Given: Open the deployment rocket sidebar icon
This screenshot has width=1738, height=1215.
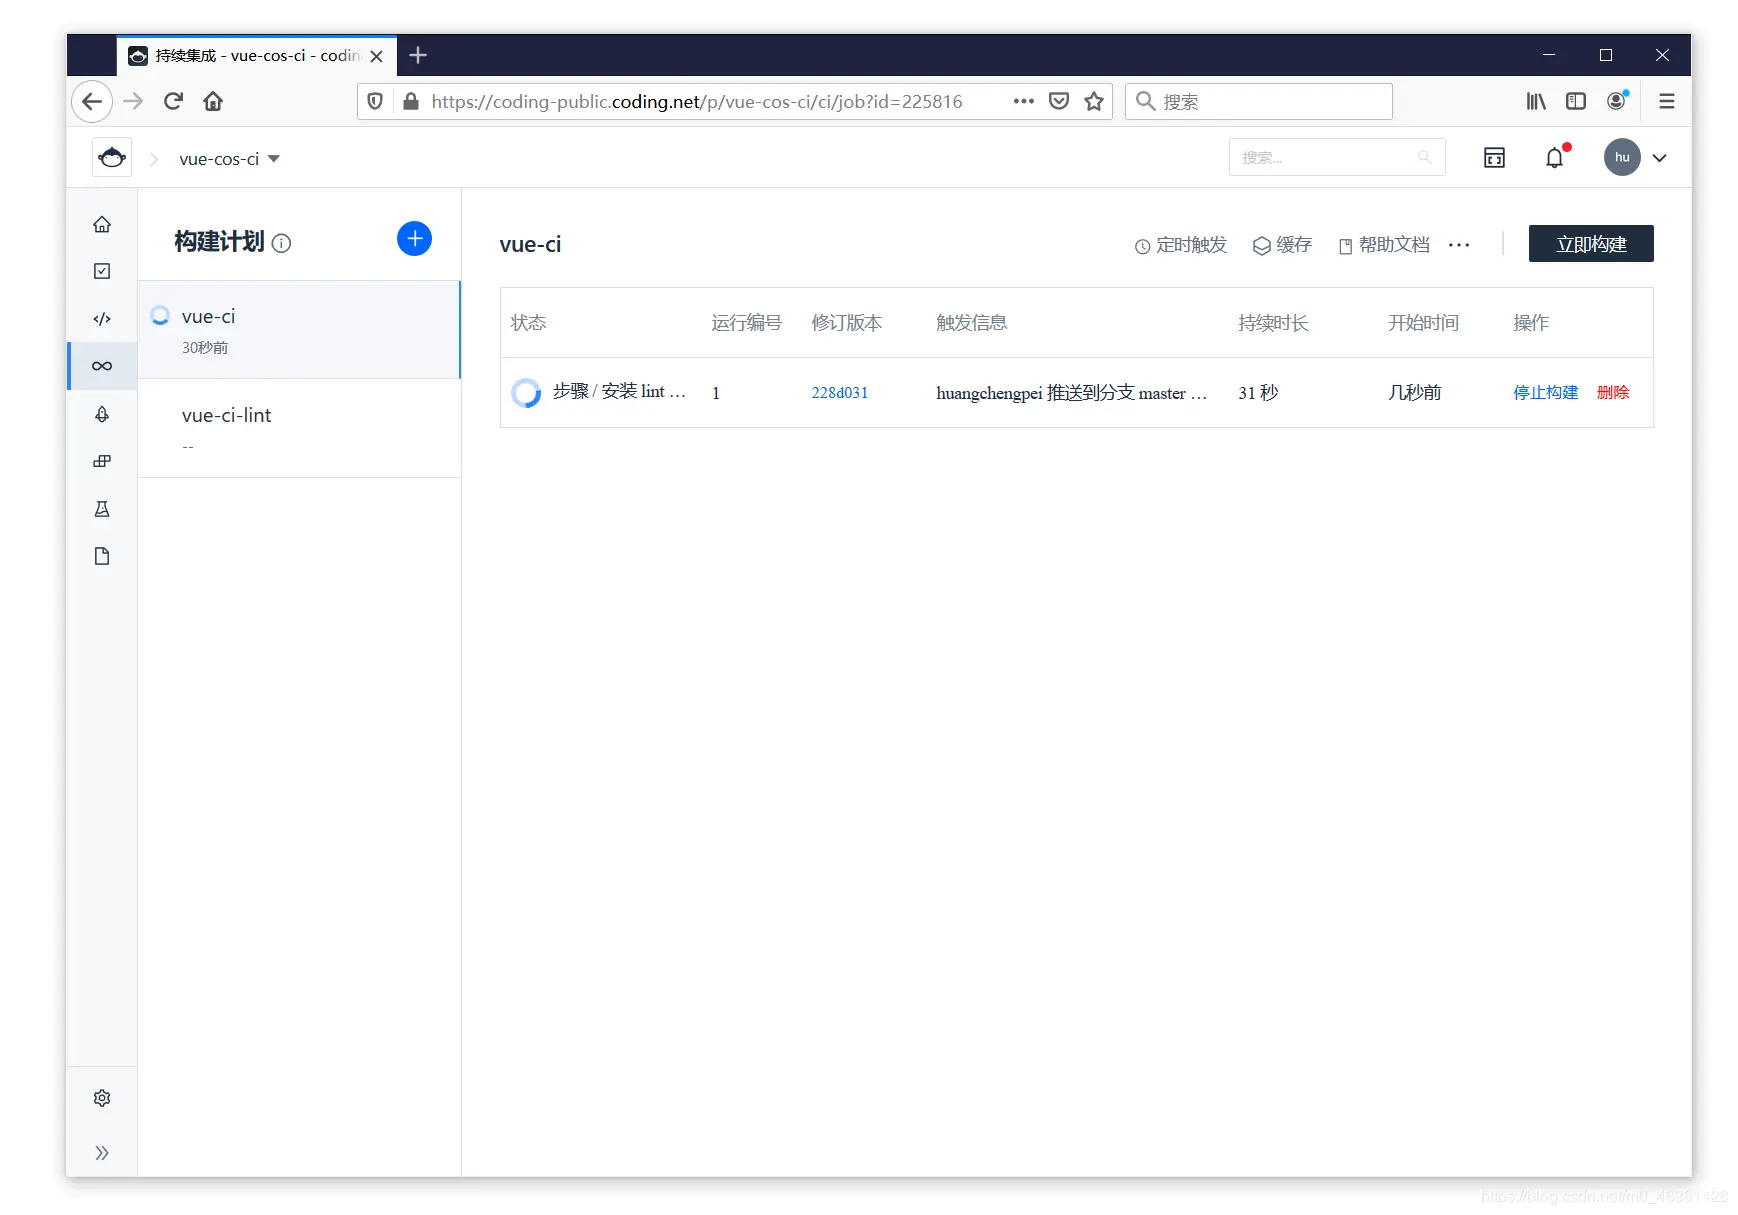Looking at the screenshot, I should pyautogui.click(x=102, y=414).
